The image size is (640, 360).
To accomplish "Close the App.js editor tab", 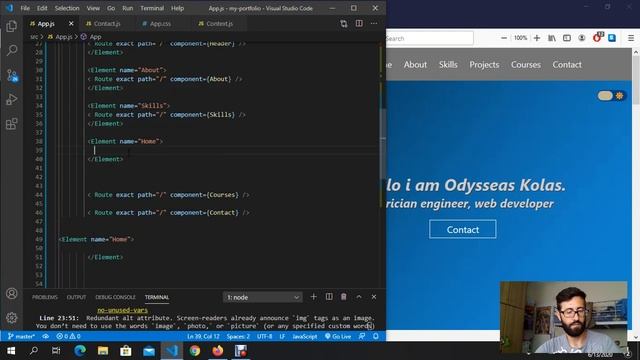I will pyautogui.click(x=71, y=24).
